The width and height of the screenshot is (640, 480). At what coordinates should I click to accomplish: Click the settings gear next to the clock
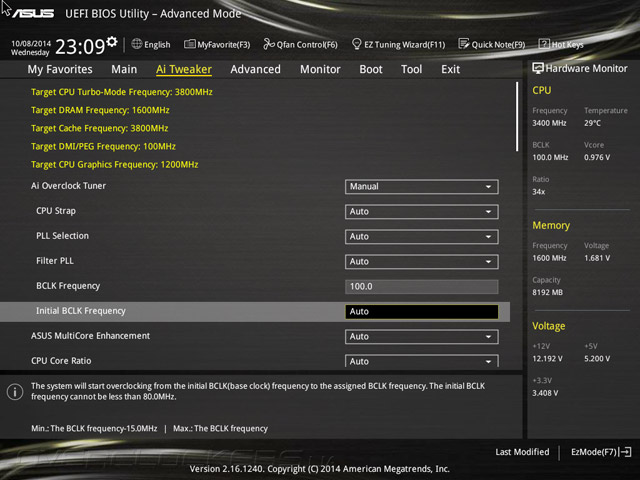pyautogui.click(x=112, y=41)
